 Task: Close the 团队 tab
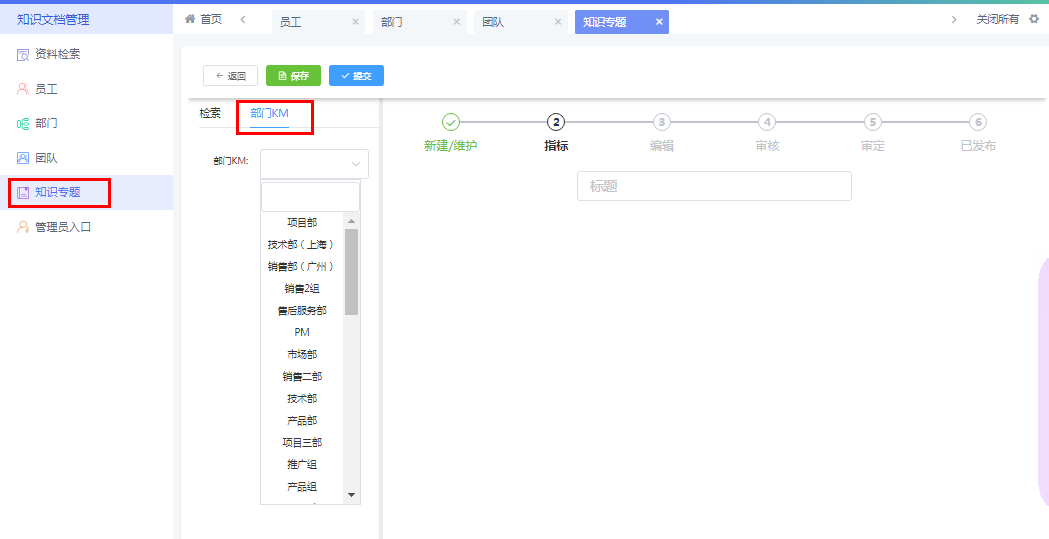[x=558, y=22]
